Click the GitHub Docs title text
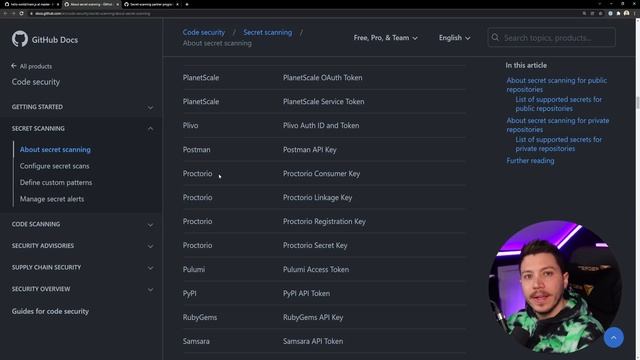This screenshot has width=640, height=360. tap(55, 40)
